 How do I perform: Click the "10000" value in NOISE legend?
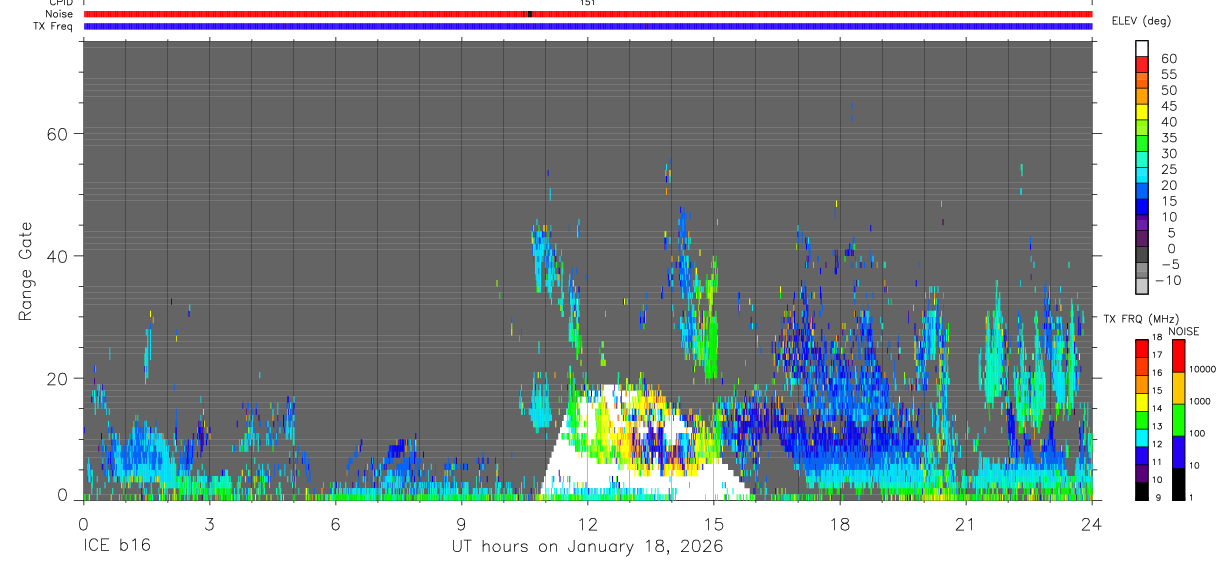click(1202, 369)
